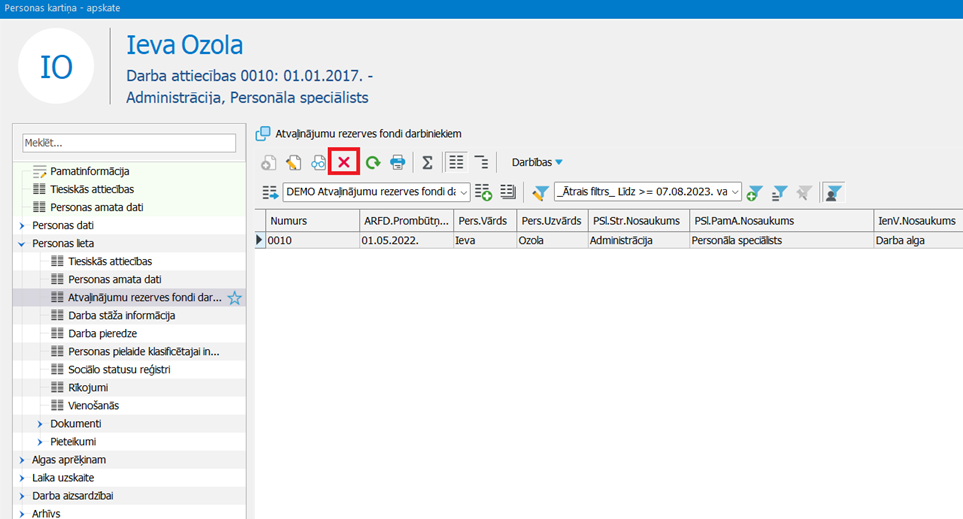The image size is (963, 519).
Task: Sort by the ARFD.Prombūtņ... column header
Action: coord(406,220)
